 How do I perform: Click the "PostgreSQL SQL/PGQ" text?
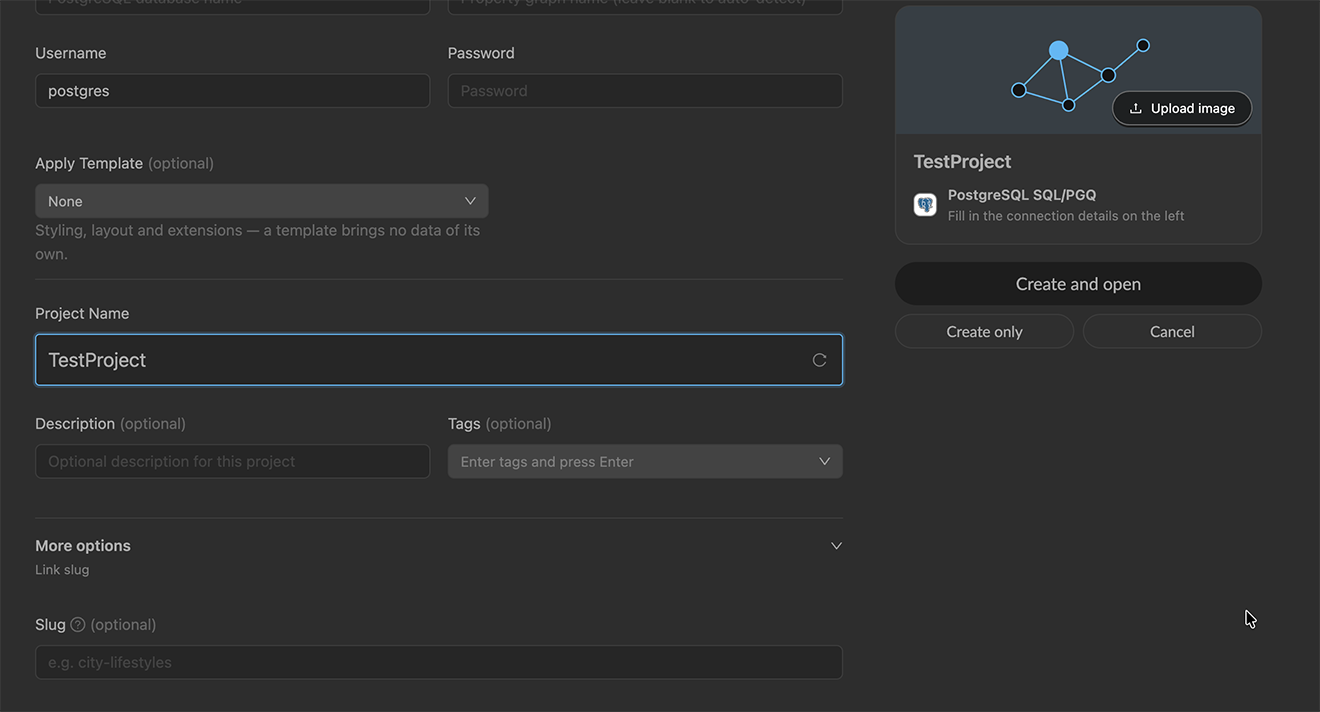(x=1022, y=195)
